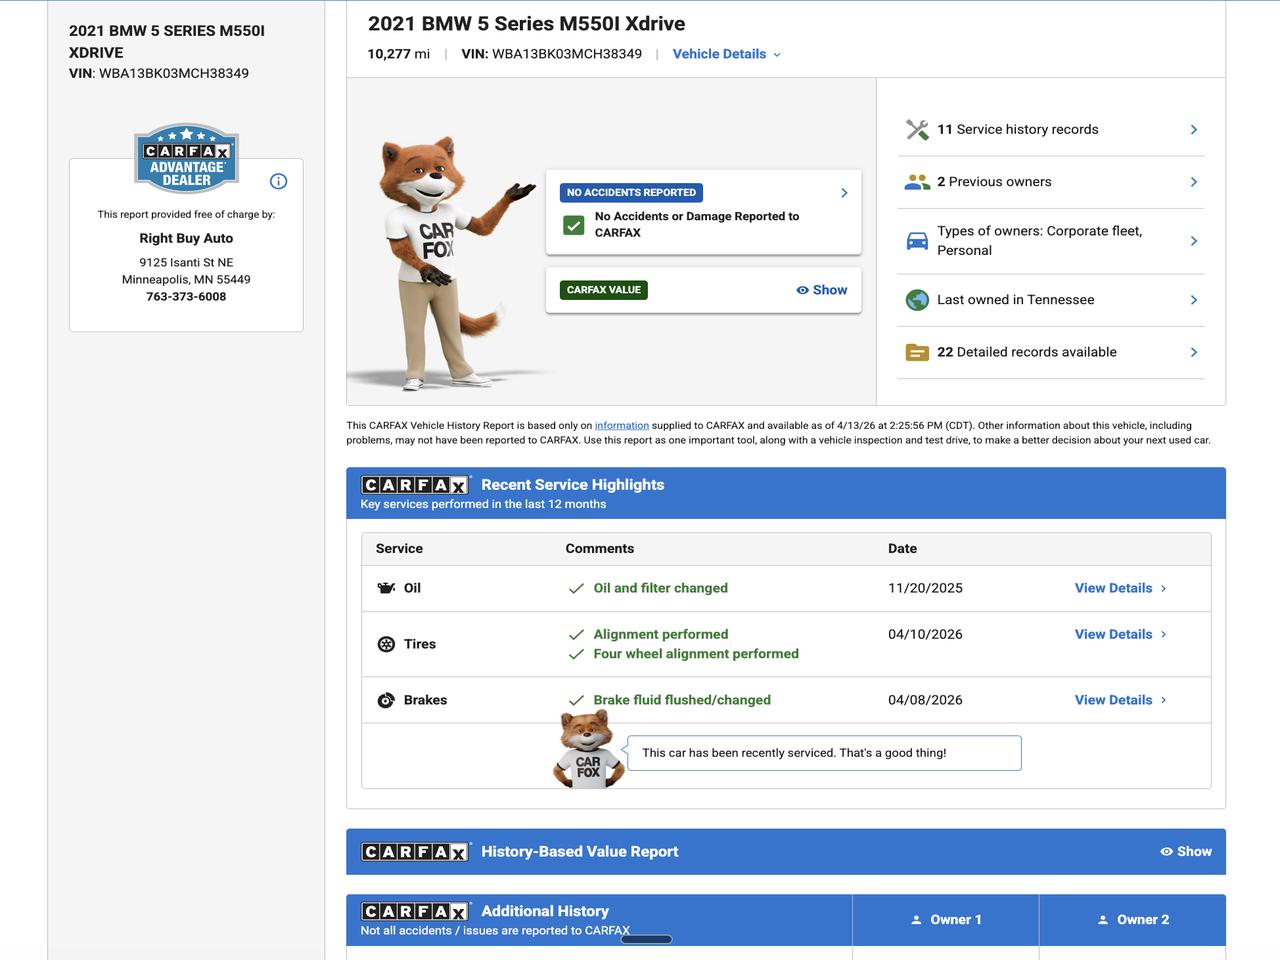Click the Brakes service icon
The width and height of the screenshot is (1280, 960).
386,700
